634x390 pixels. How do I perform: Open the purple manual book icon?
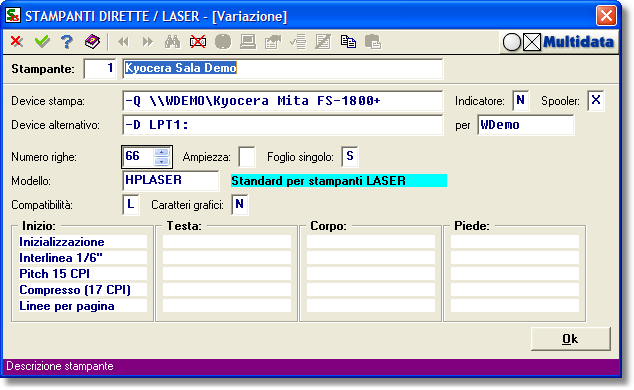point(92,41)
